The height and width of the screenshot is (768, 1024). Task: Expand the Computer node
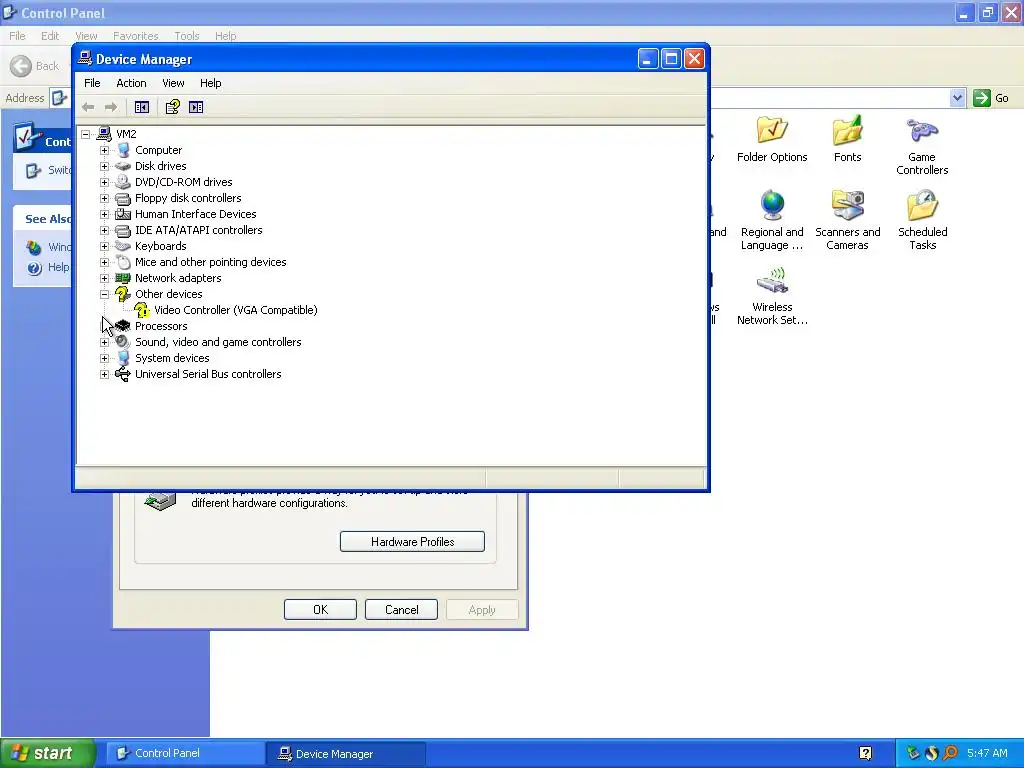[104, 150]
